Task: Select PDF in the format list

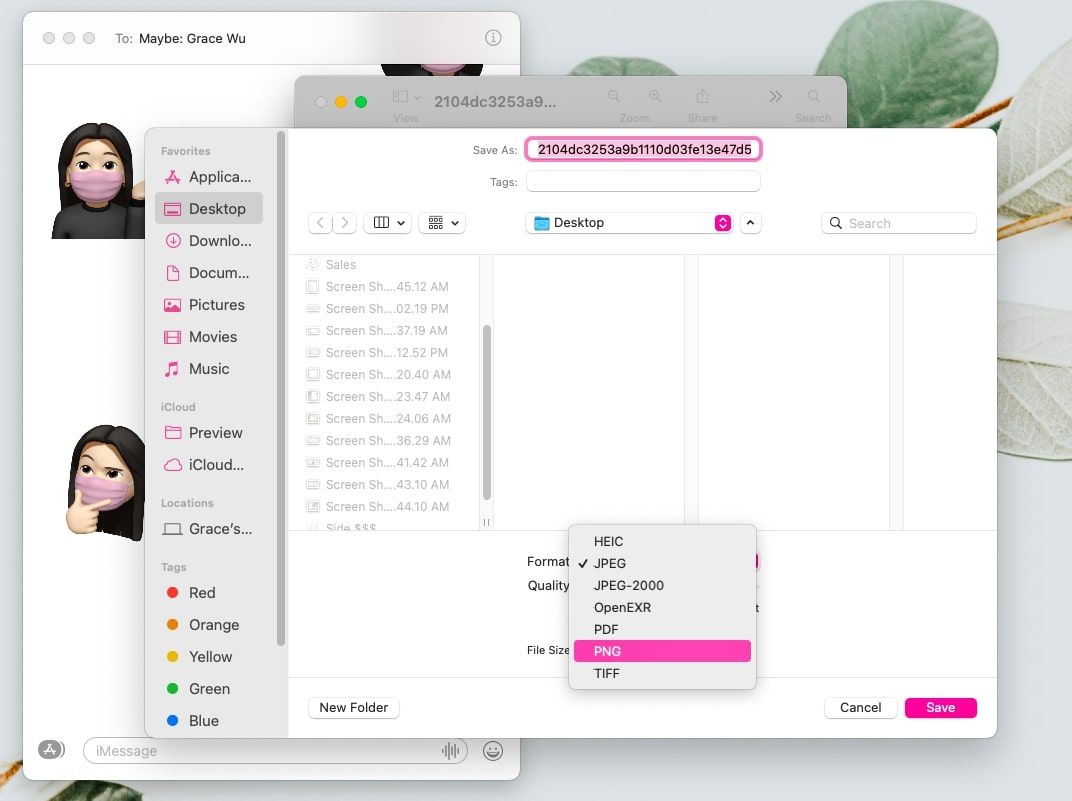Action: (x=662, y=629)
